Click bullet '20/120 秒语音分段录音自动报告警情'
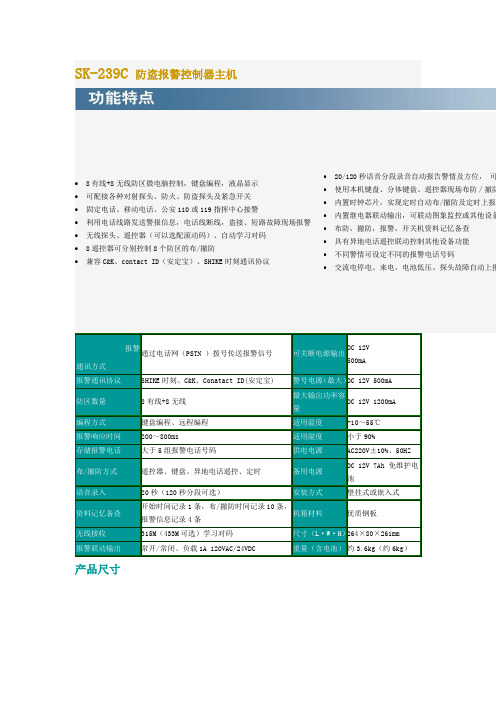The height and width of the screenshot is (702, 496). pos(415,176)
